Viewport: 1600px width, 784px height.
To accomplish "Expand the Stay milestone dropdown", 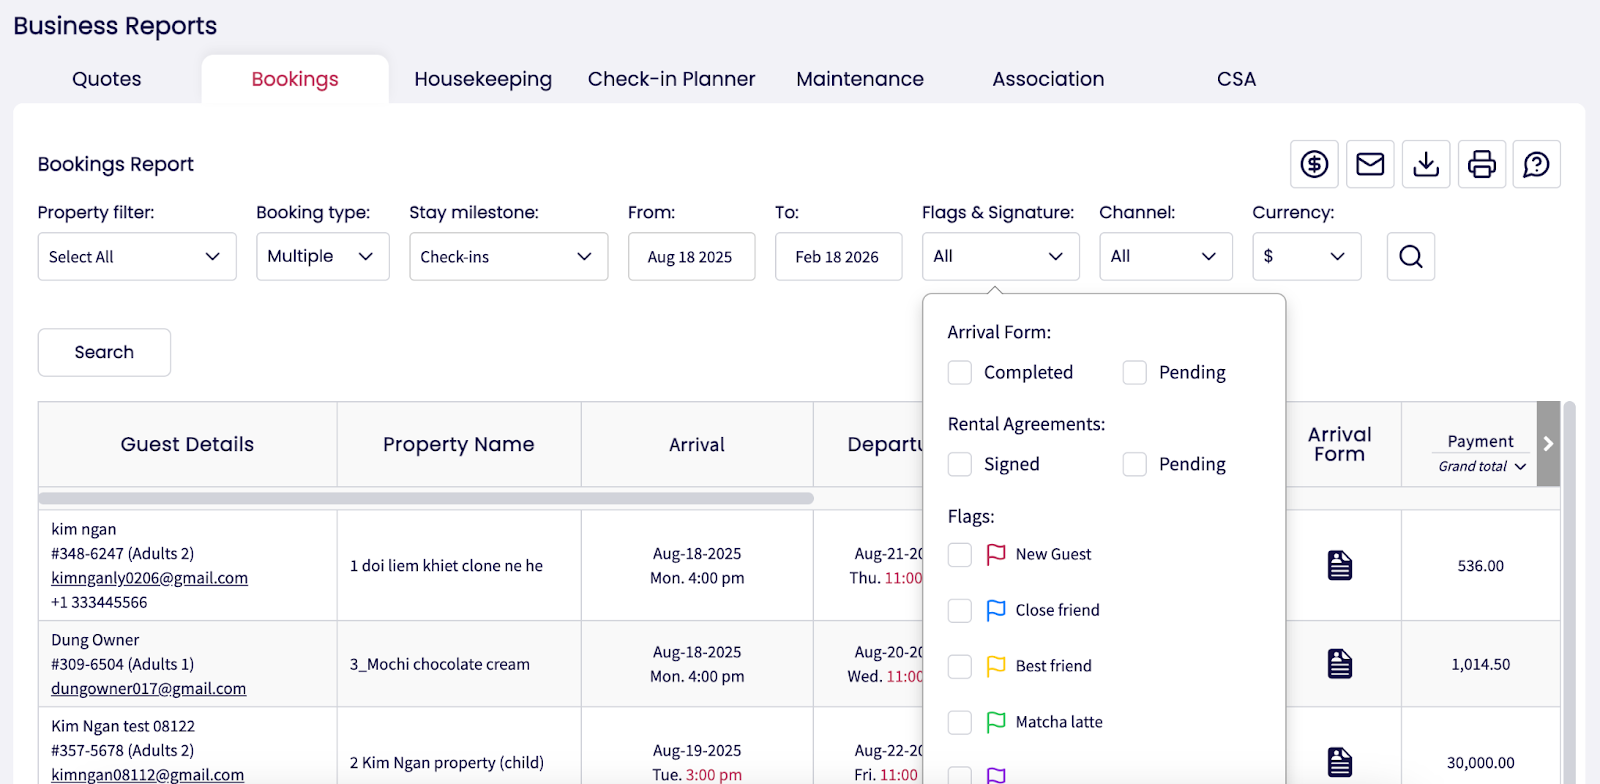I will [508, 257].
